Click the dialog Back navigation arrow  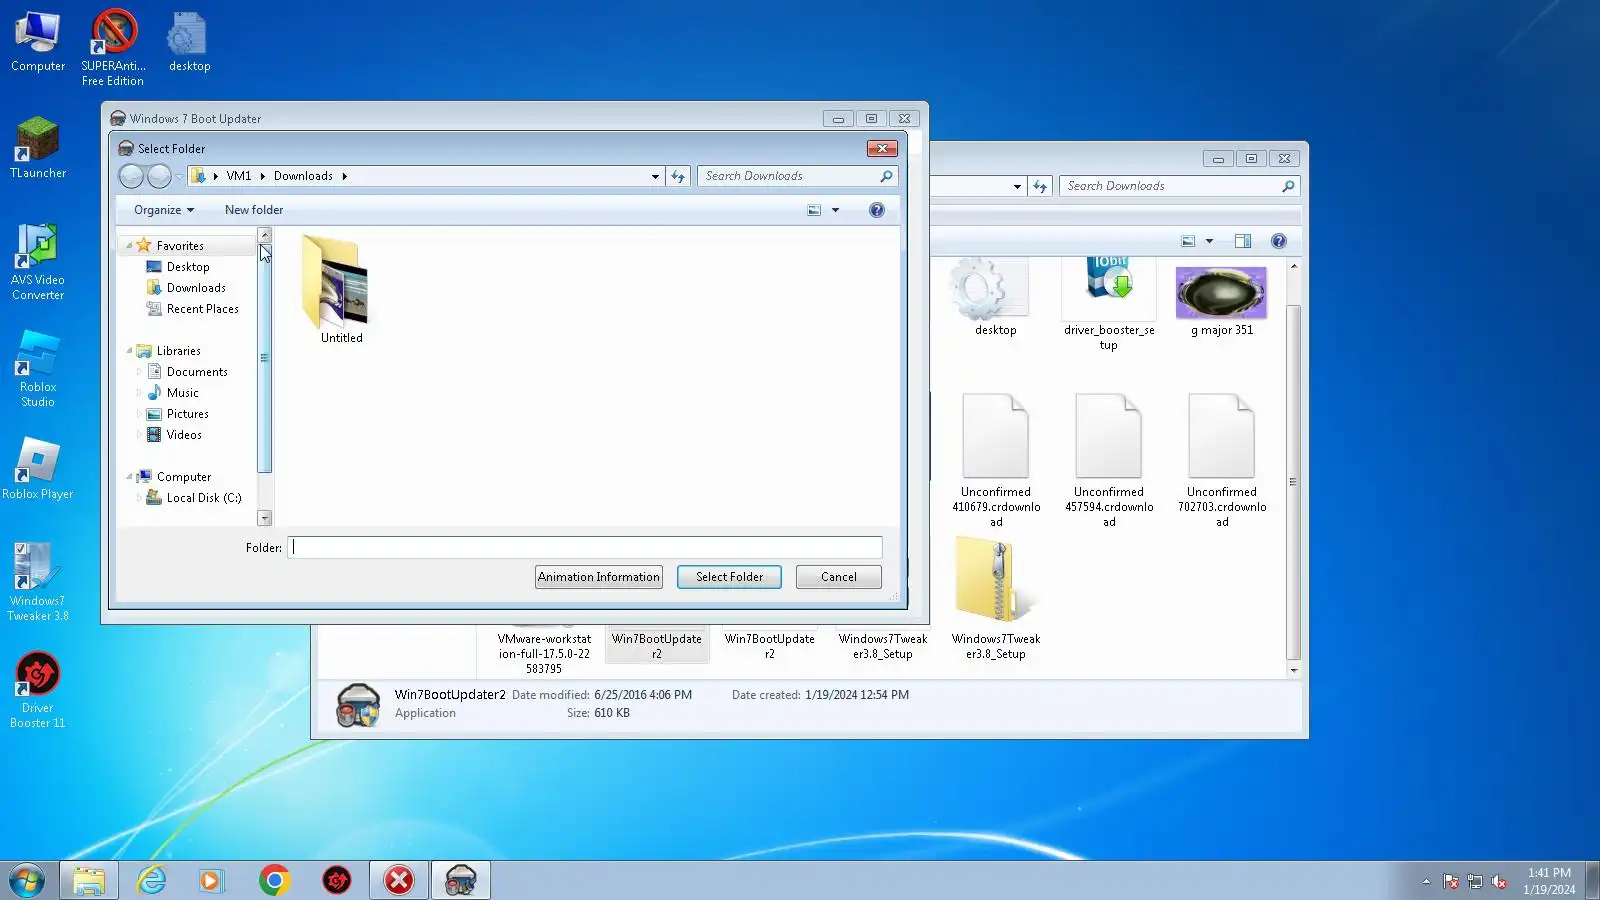coord(131,176)
